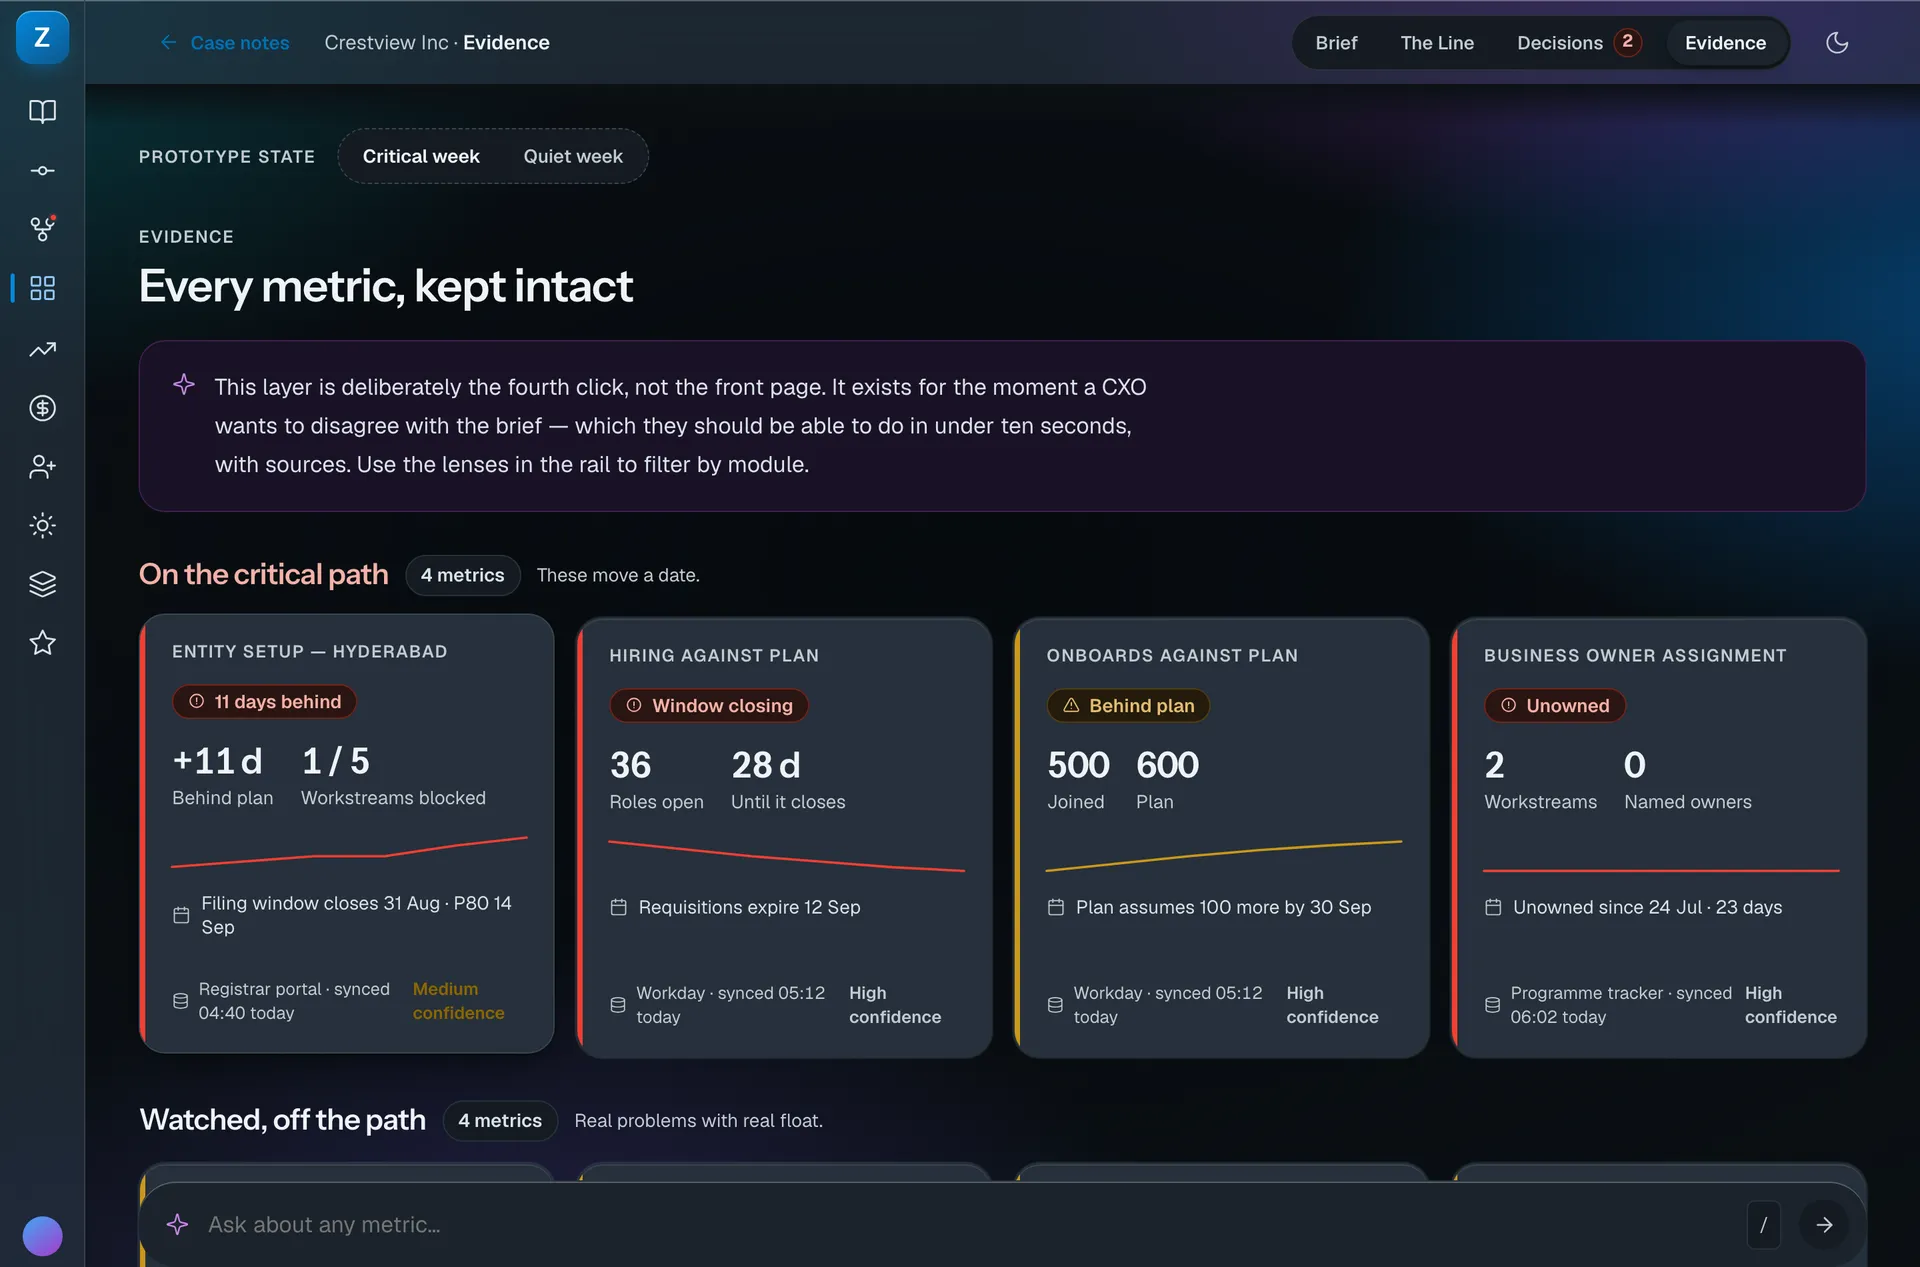Open the Onboards Against Plan card title
This screenshot has width=1920, height=1267.
(1172, 656)
